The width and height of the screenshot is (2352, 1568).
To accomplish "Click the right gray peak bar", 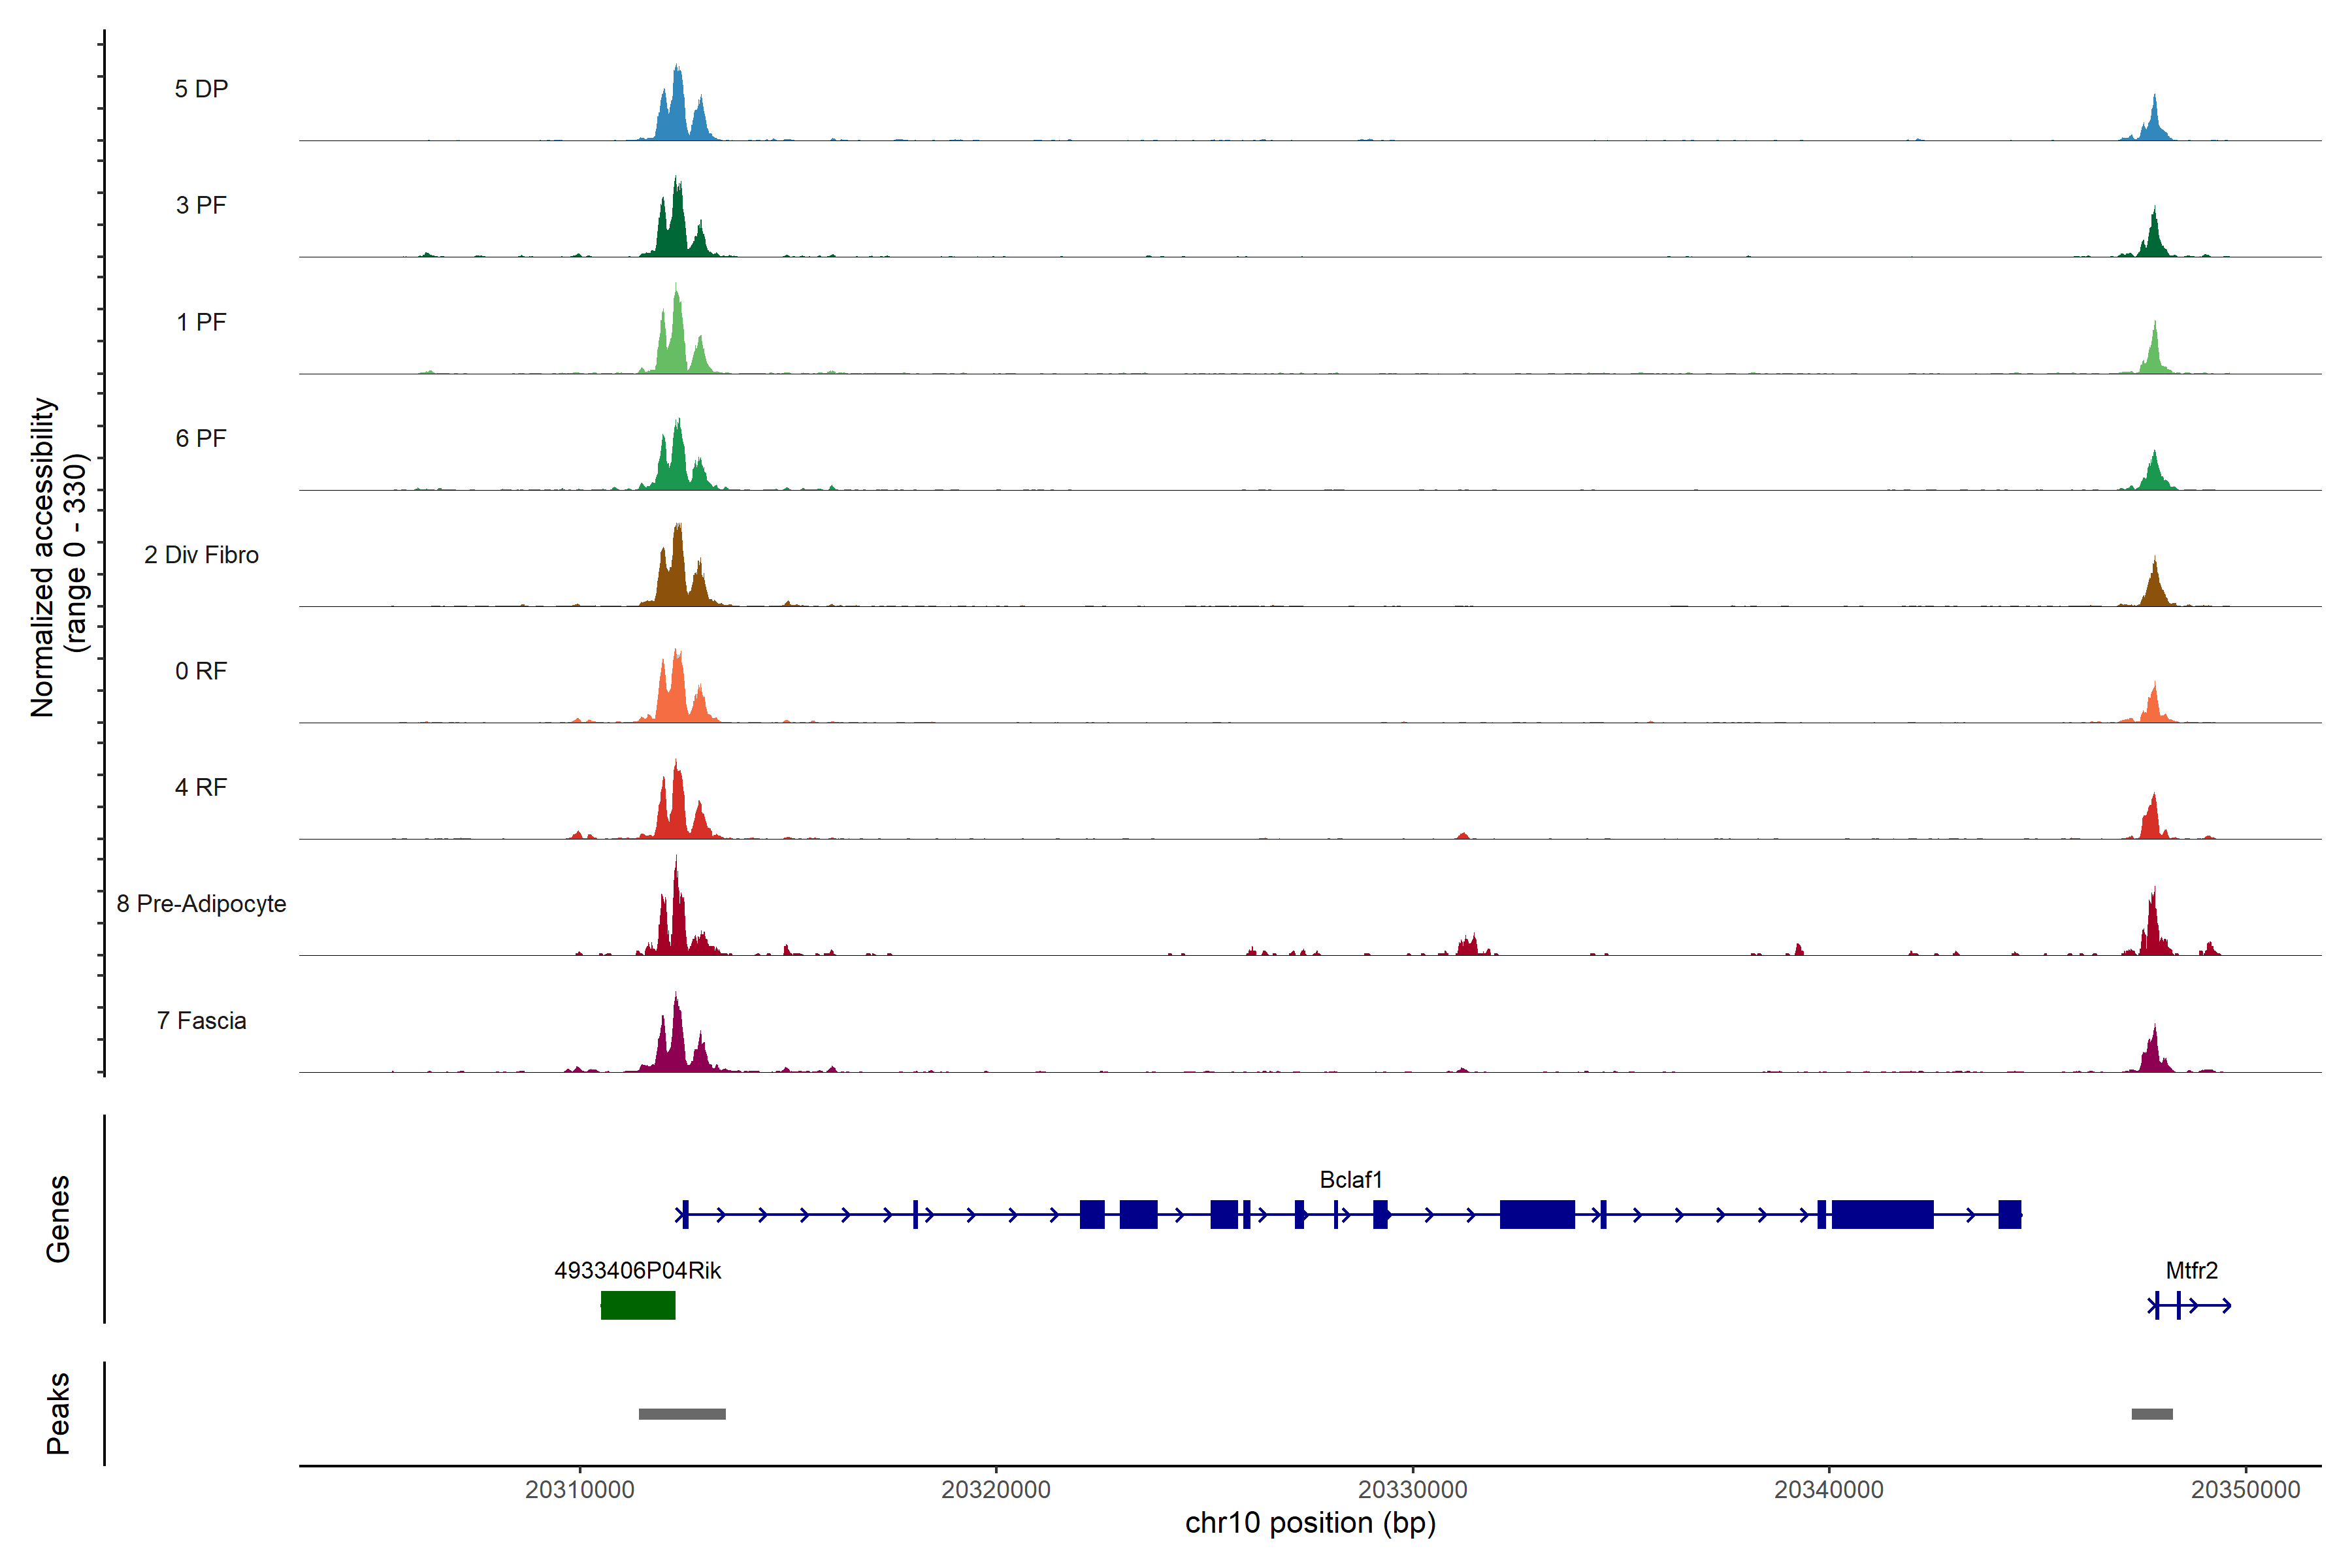I will [2151, 1414].
